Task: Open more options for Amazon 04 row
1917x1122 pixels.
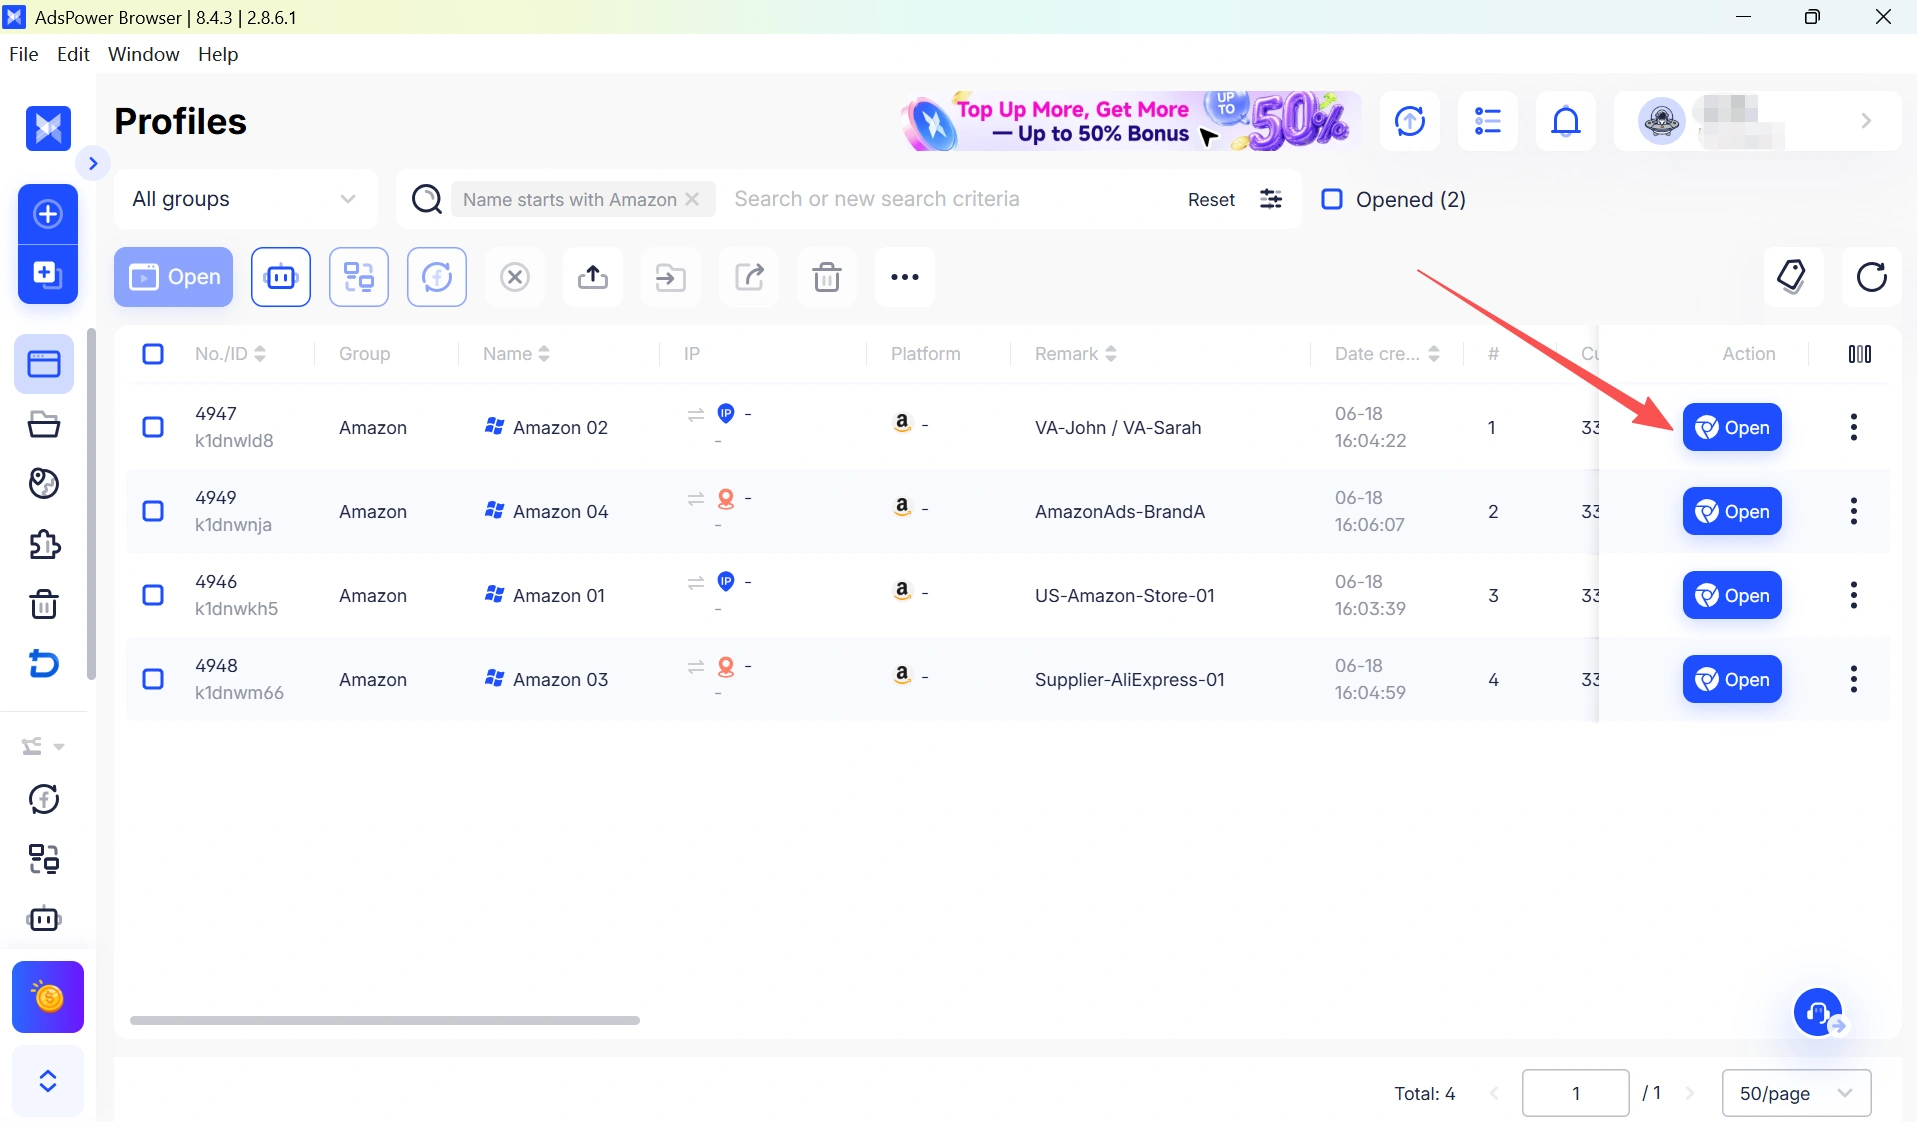Action: tap(1854, 511)
